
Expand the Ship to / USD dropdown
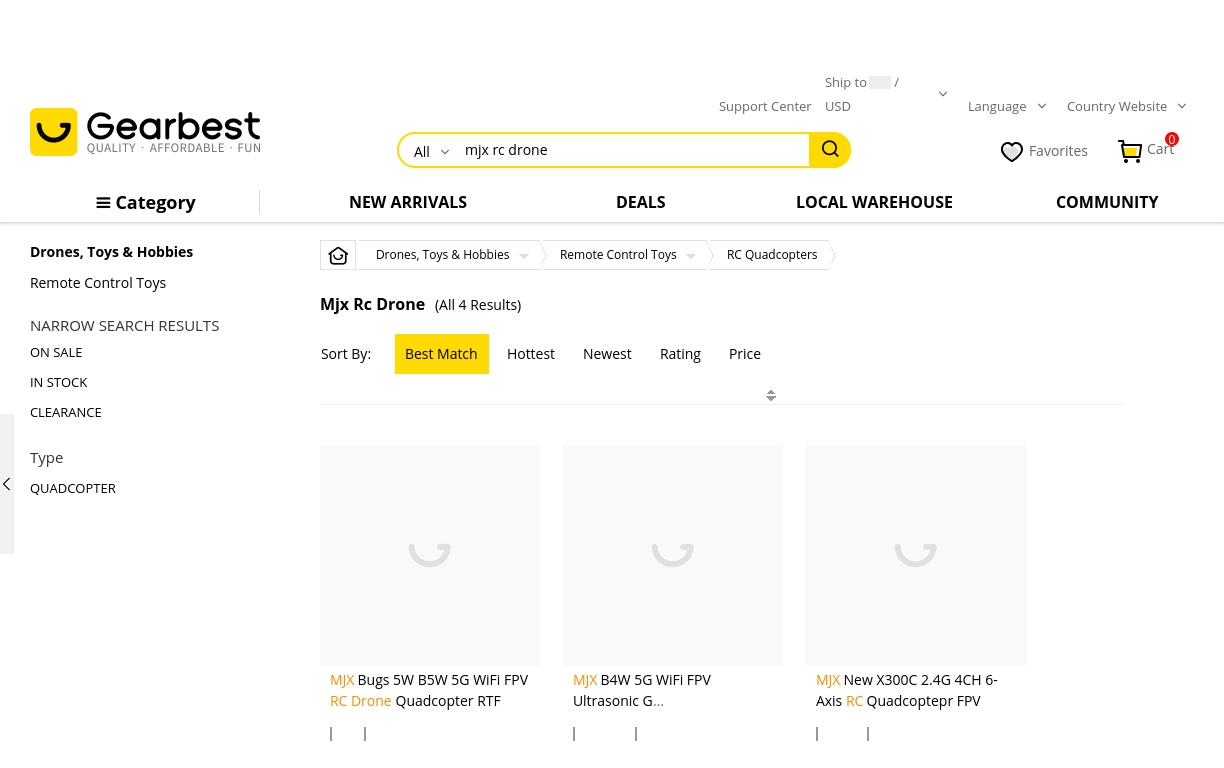pos(942,94)
